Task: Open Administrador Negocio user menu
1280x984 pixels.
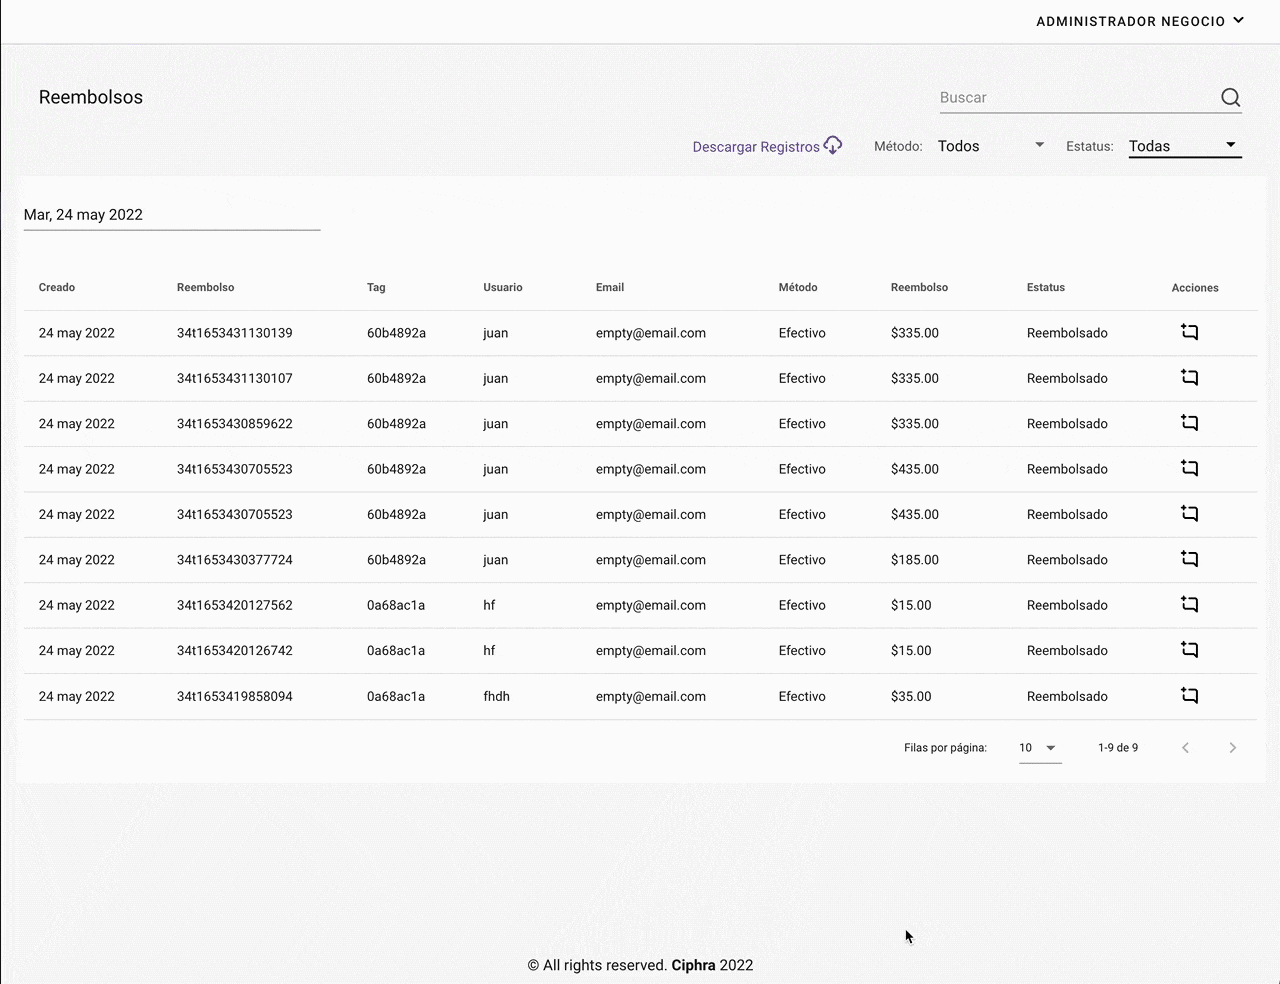Action: (1139, 21)
